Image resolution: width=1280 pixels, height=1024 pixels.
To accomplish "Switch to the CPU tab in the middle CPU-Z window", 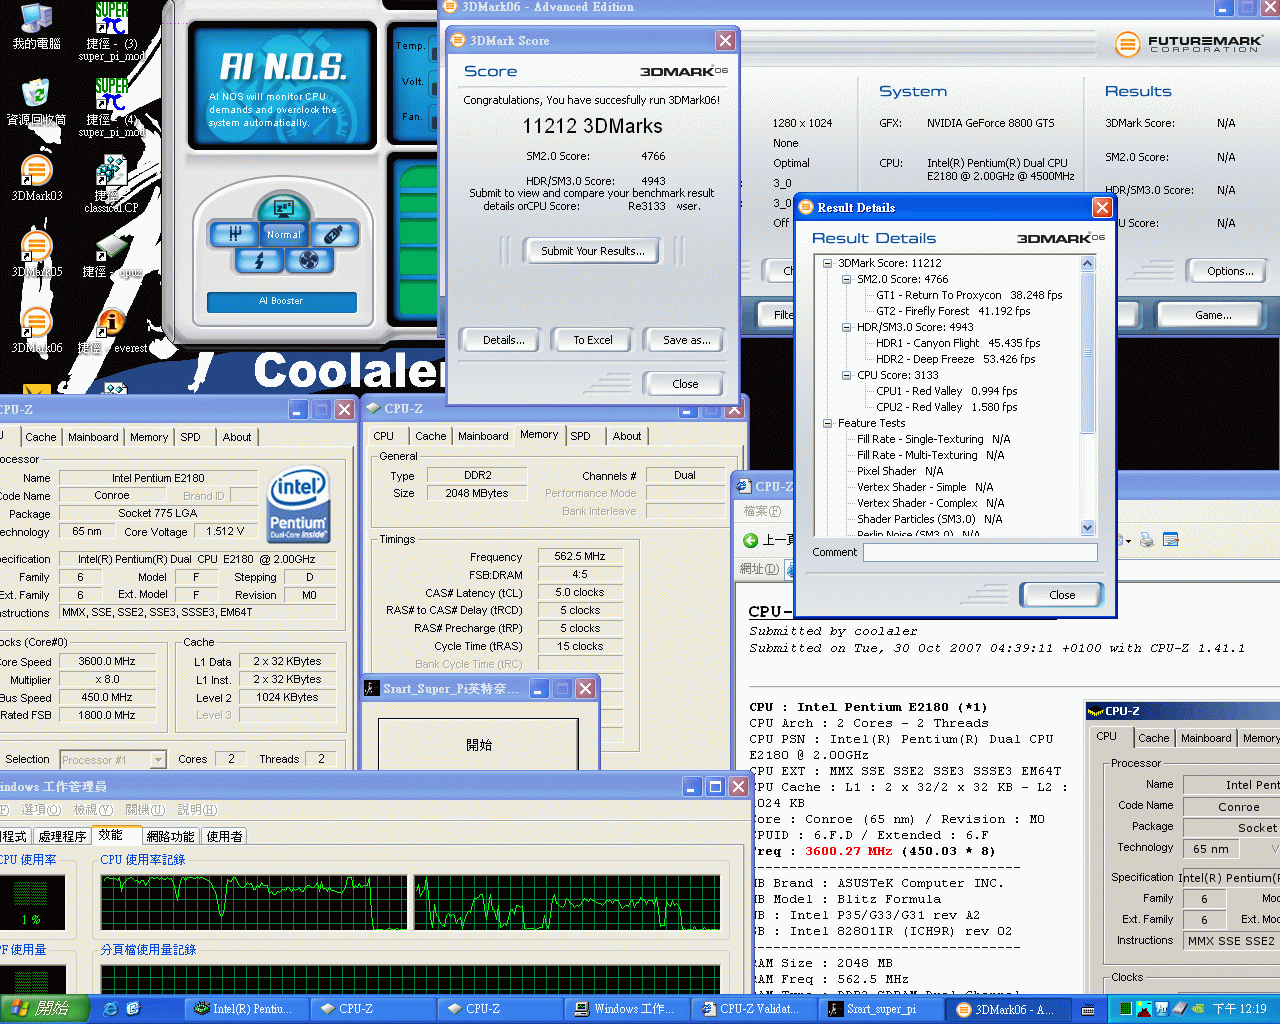I will click(x=384, y=436).
